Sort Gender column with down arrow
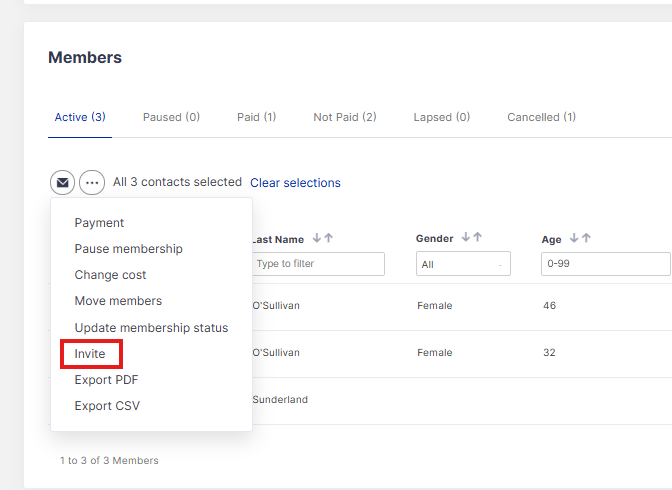This screenshot has height=490, width=672. pyautogui.click(x=466, y=238)
